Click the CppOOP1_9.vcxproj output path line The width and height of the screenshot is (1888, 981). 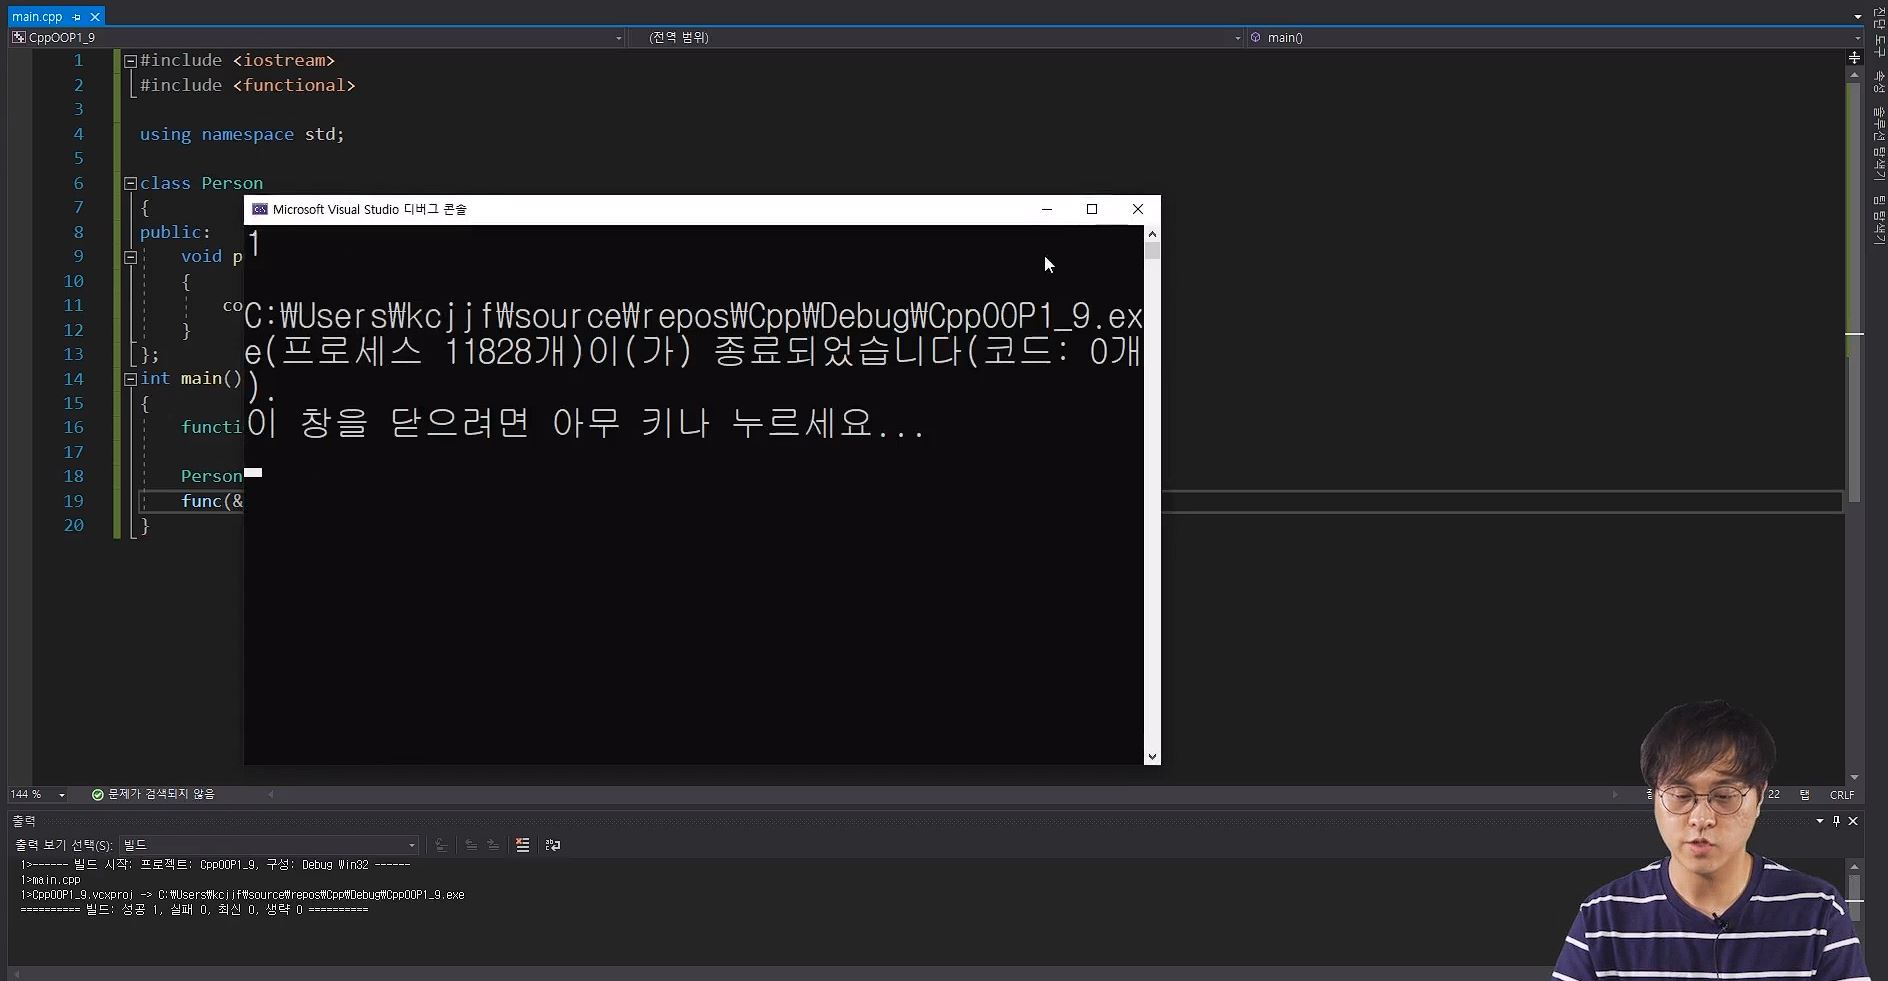(242, 895)
